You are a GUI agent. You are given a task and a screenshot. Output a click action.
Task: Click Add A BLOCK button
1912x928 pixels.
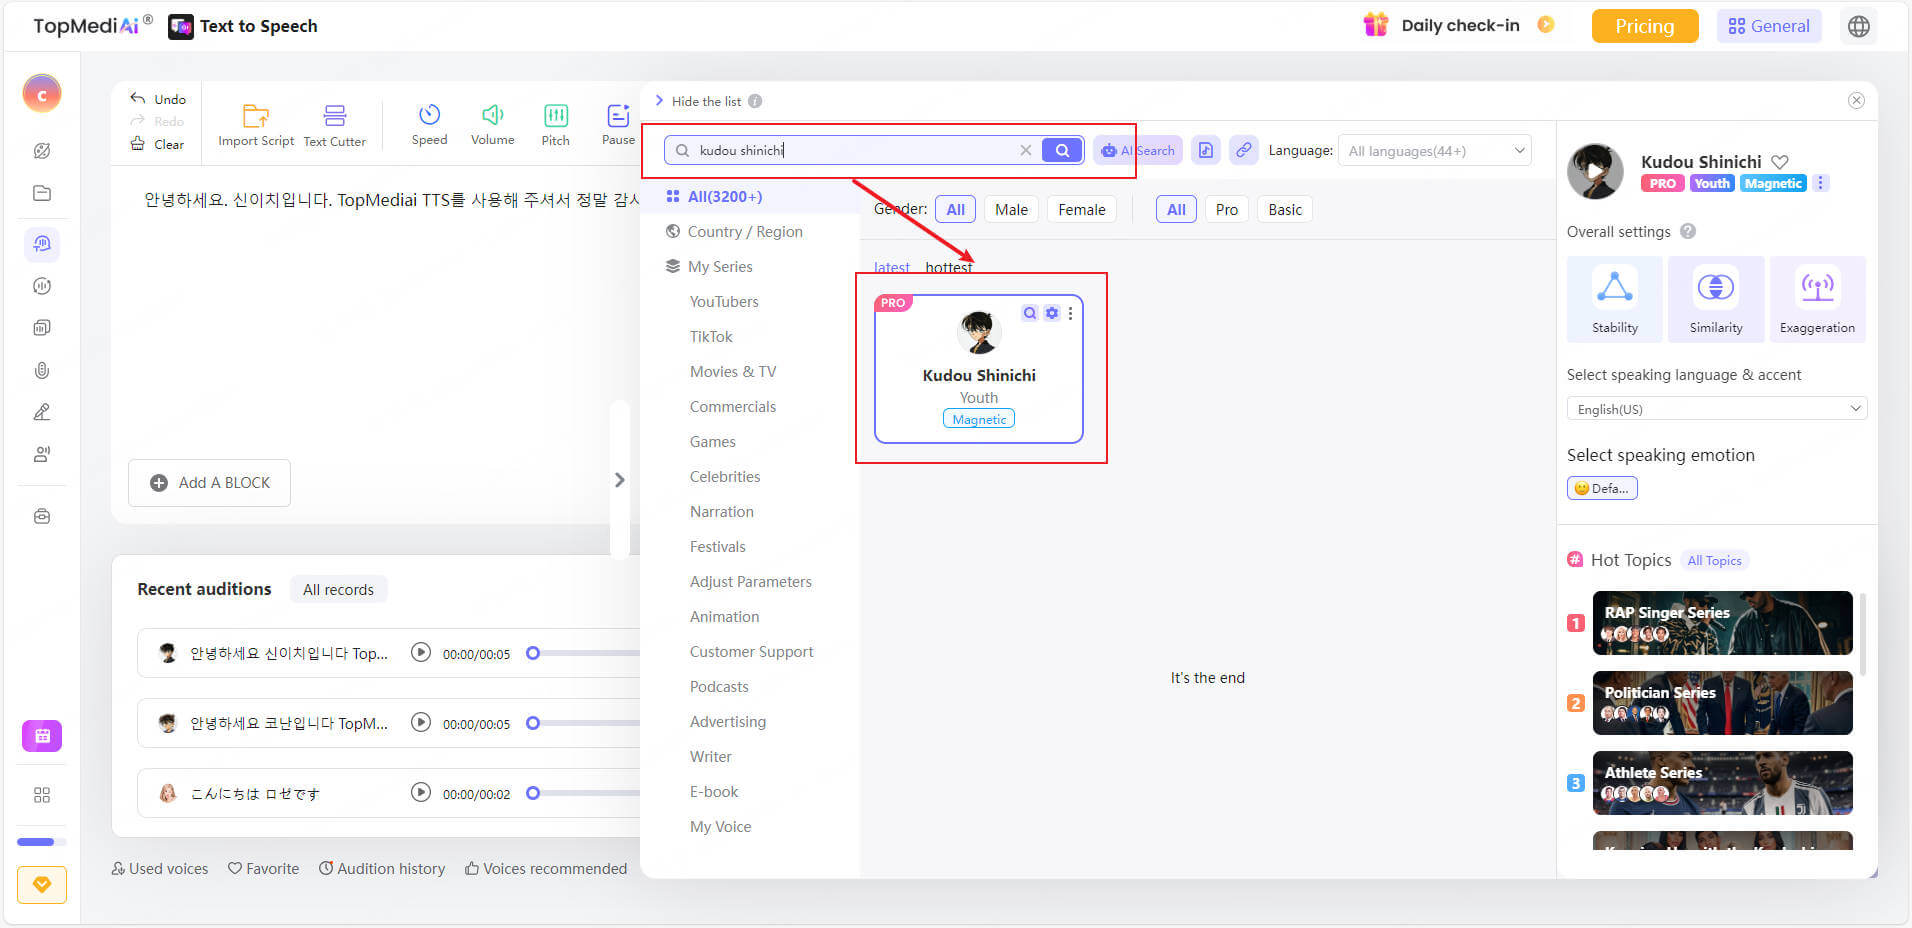point(210,483)
